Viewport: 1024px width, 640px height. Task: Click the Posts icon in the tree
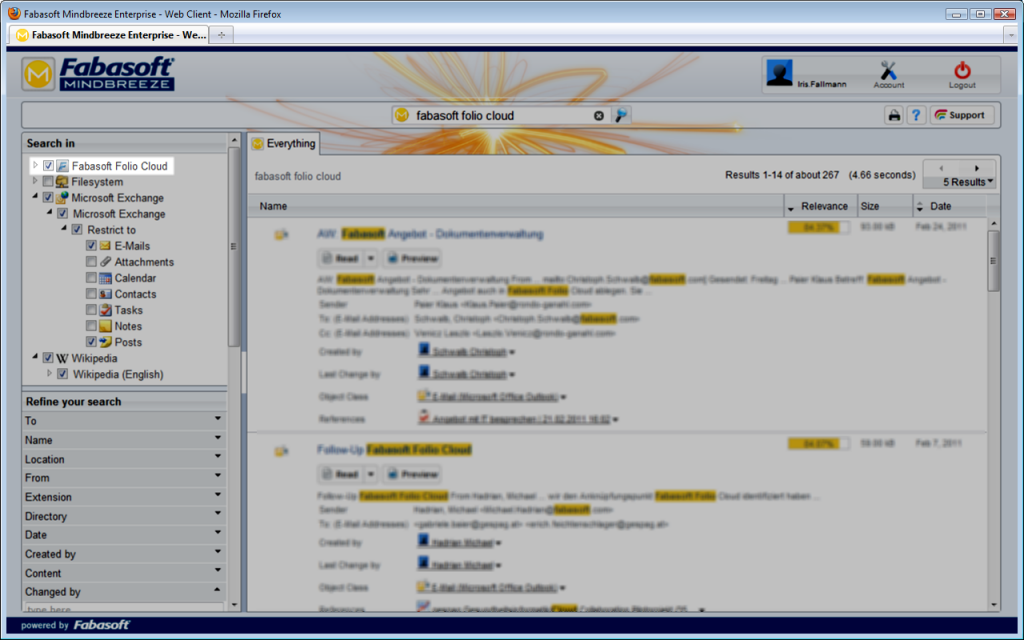(105, 342)
